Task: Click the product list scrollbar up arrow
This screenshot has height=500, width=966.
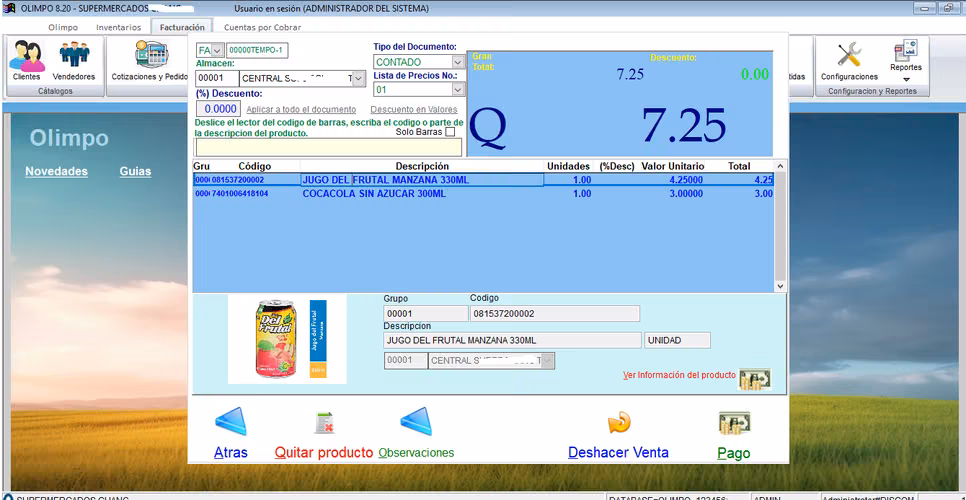Action: [780, 166]
